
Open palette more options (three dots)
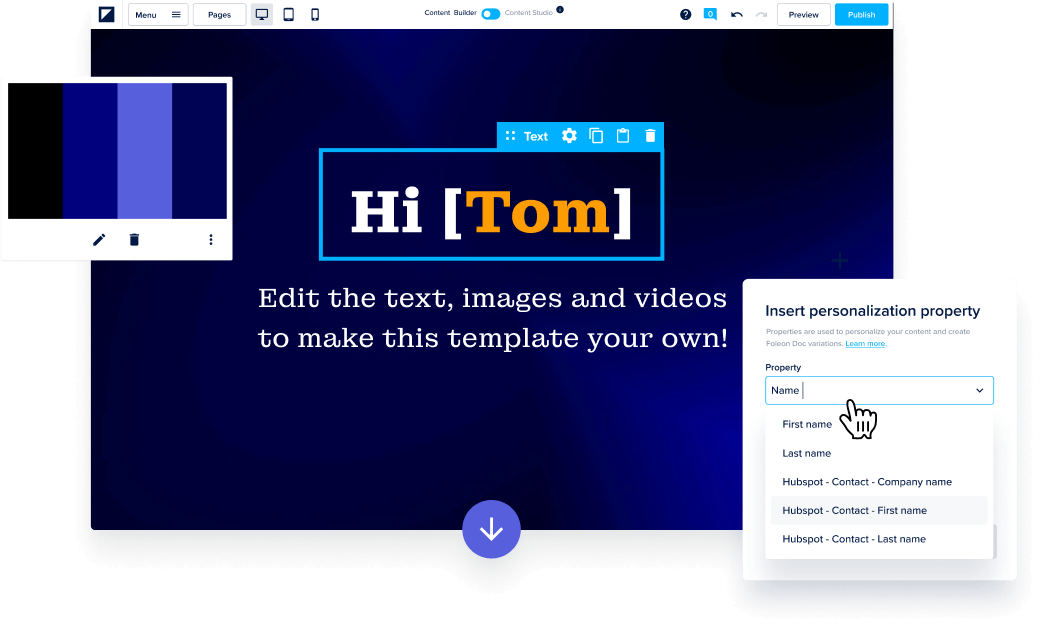pos(211,240)
